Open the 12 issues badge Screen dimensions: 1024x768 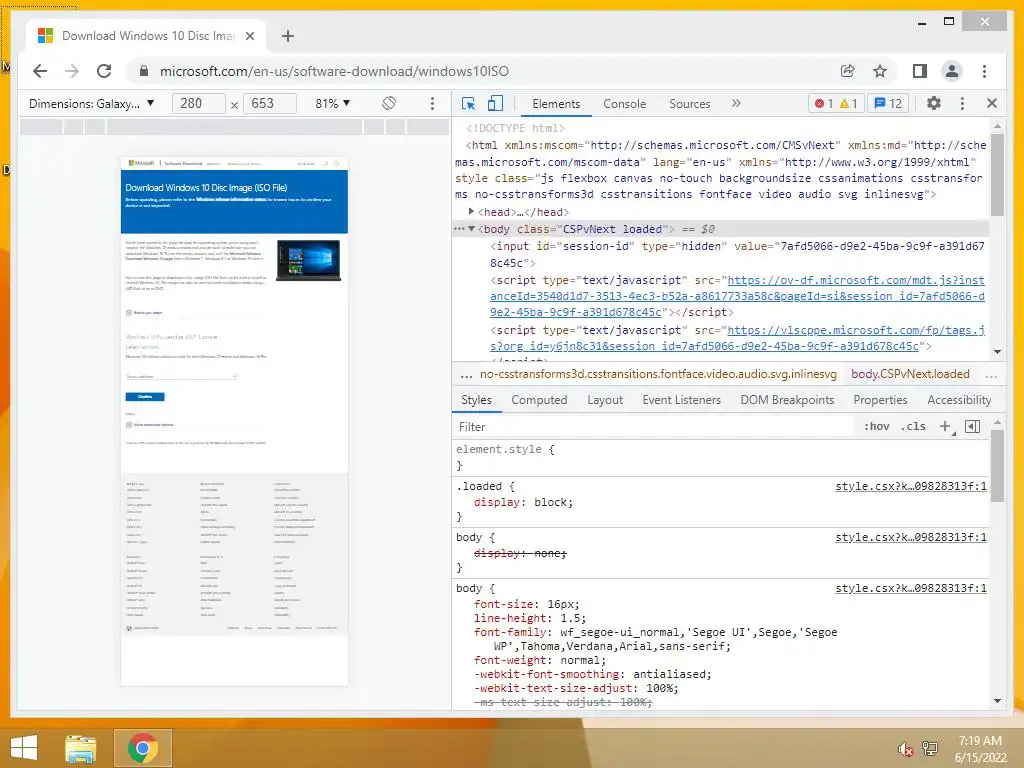tap(888, 103)
